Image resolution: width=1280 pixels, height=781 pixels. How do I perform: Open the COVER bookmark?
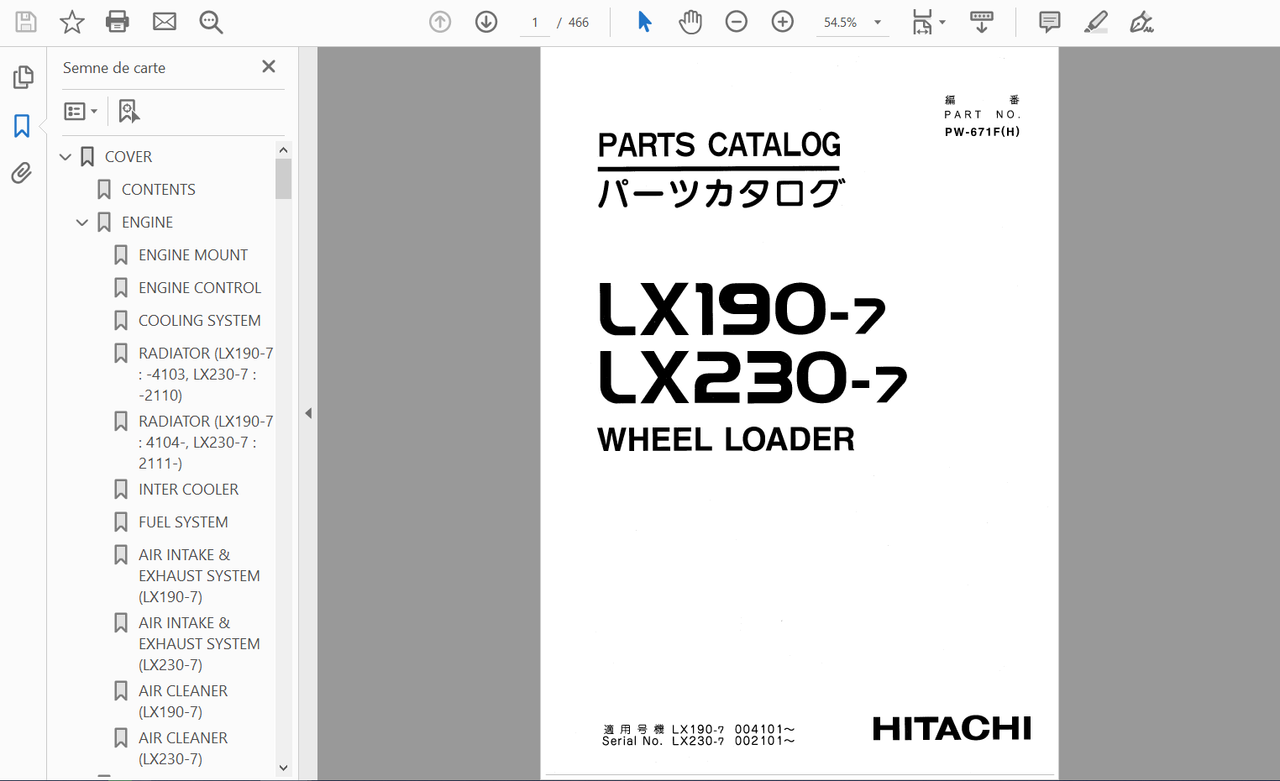128,157
